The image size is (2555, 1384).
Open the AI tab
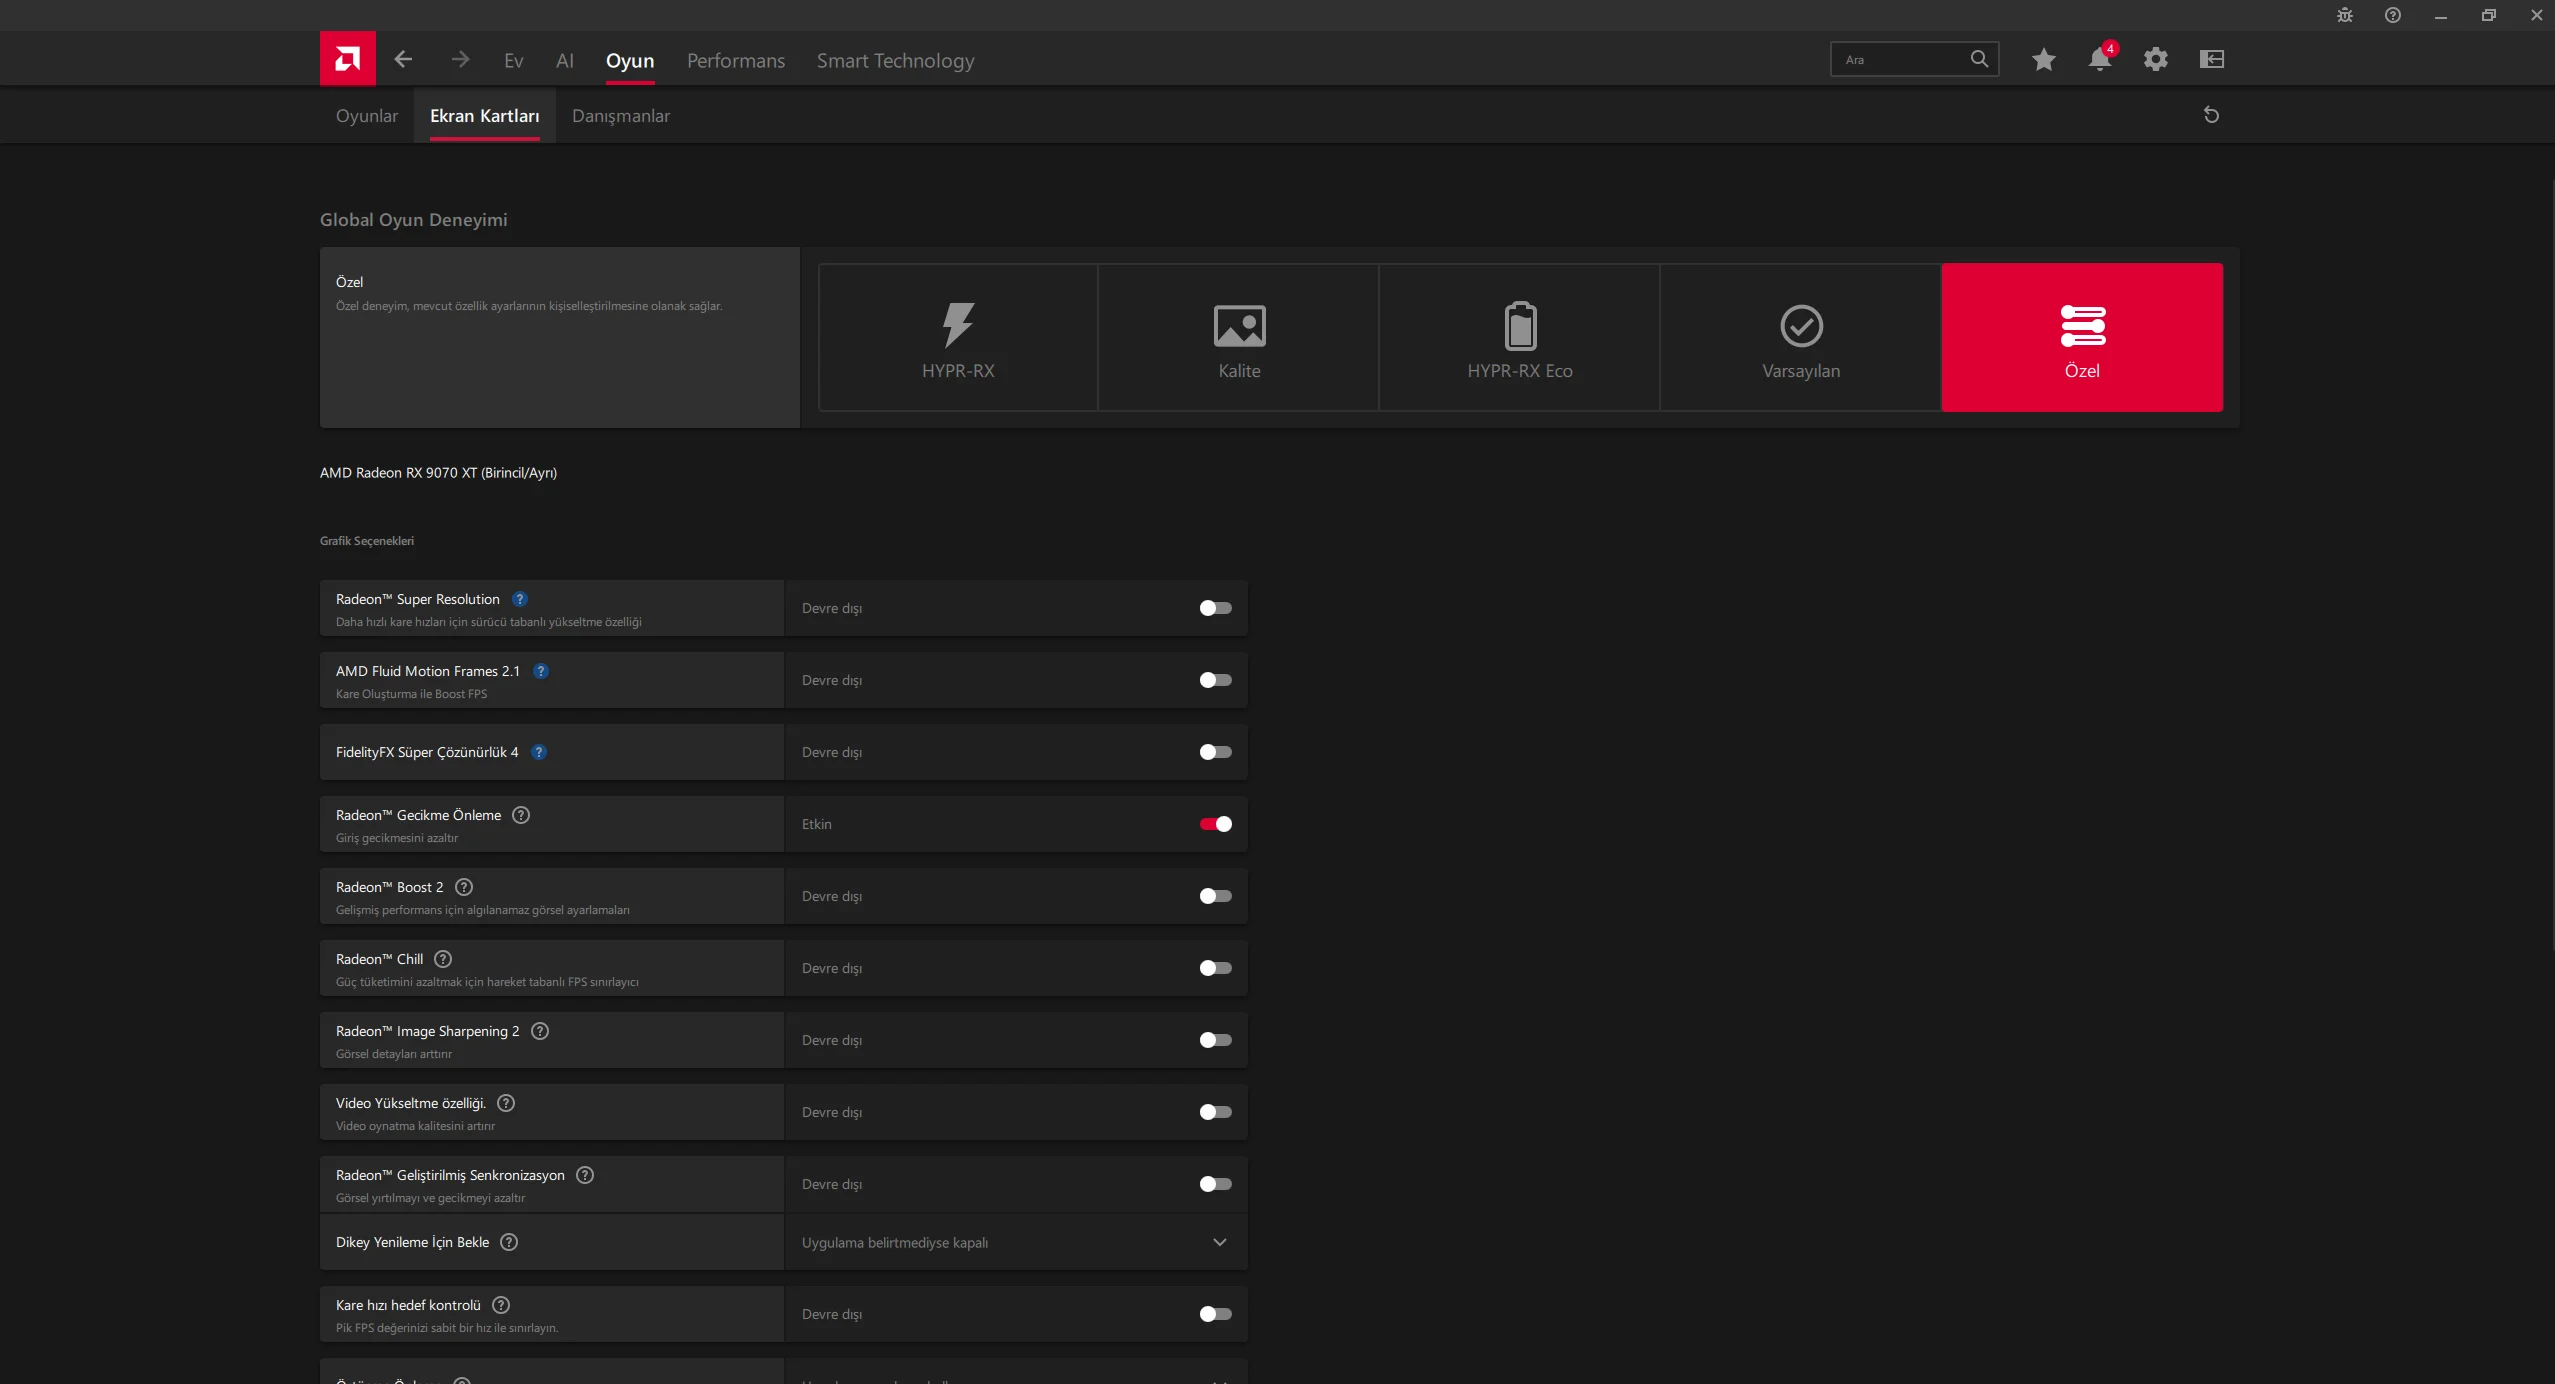pyautogui.click(x=565, y=61)
